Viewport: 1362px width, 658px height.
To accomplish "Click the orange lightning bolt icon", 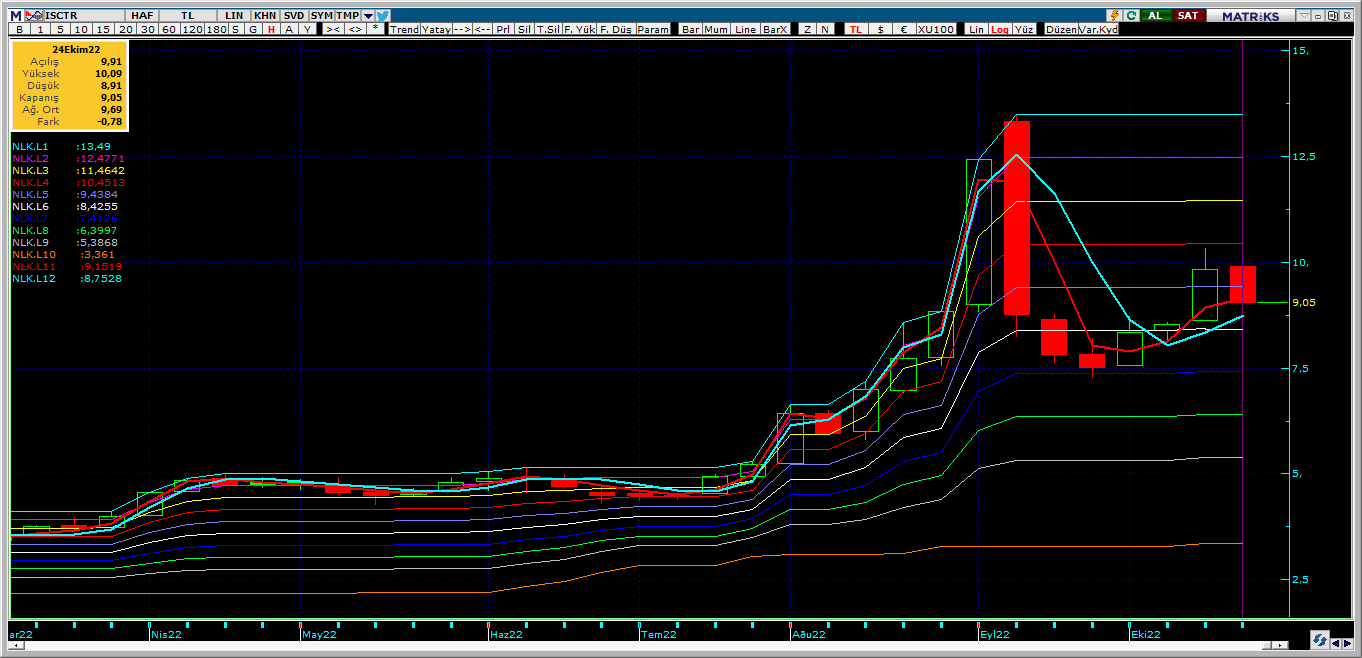I will 1115,16.
